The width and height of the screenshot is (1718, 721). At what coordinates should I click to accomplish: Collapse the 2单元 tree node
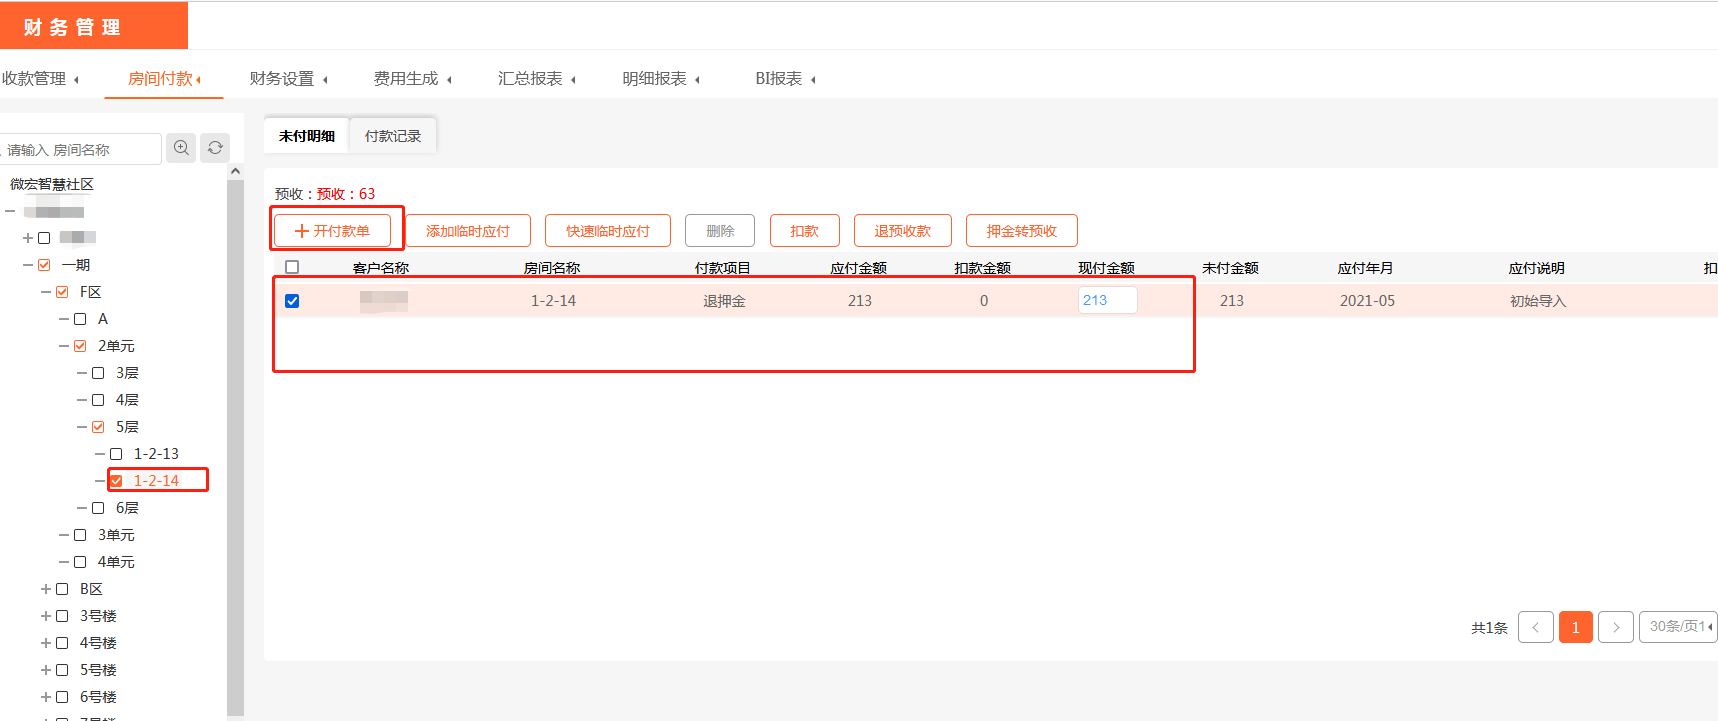pos(64,346)
